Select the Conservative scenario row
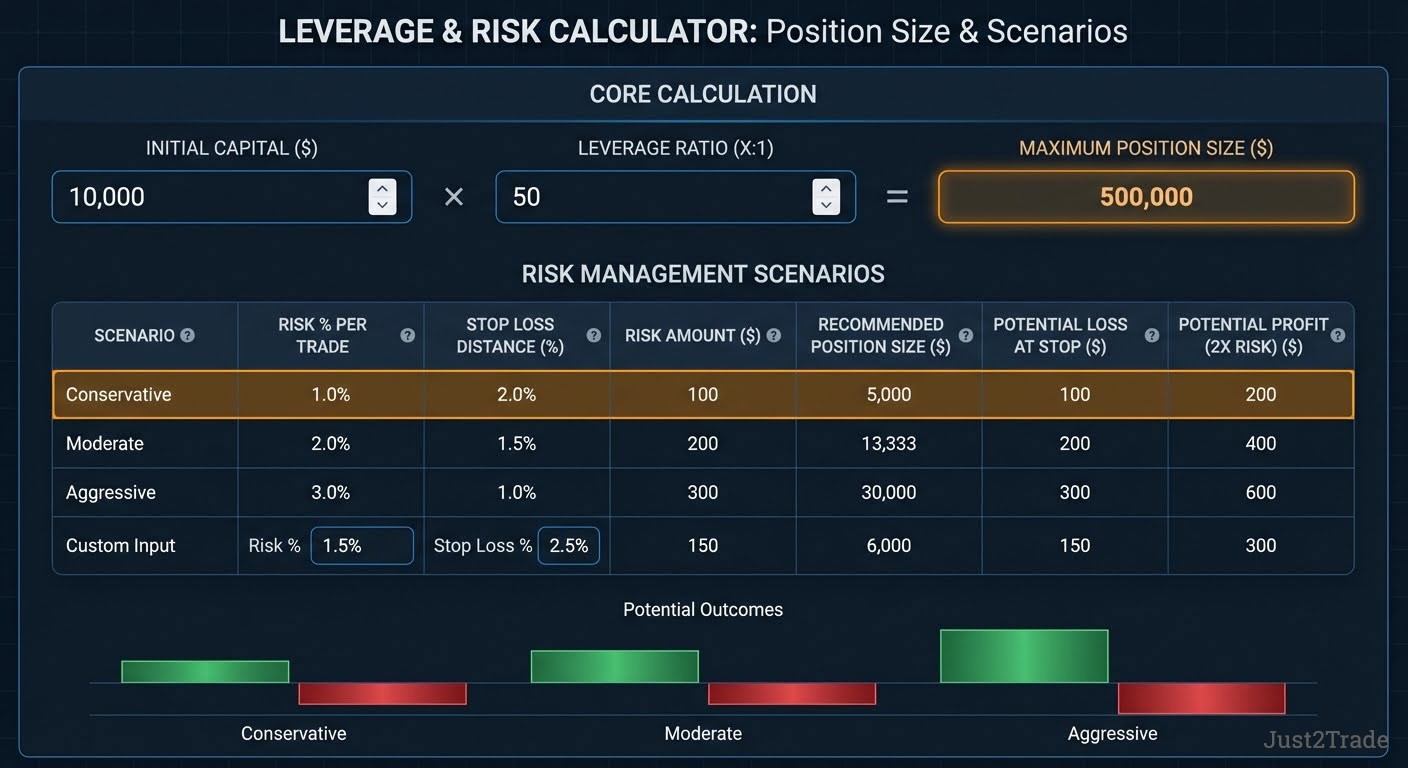1408x768 pixels. click(x=702, y=395)
